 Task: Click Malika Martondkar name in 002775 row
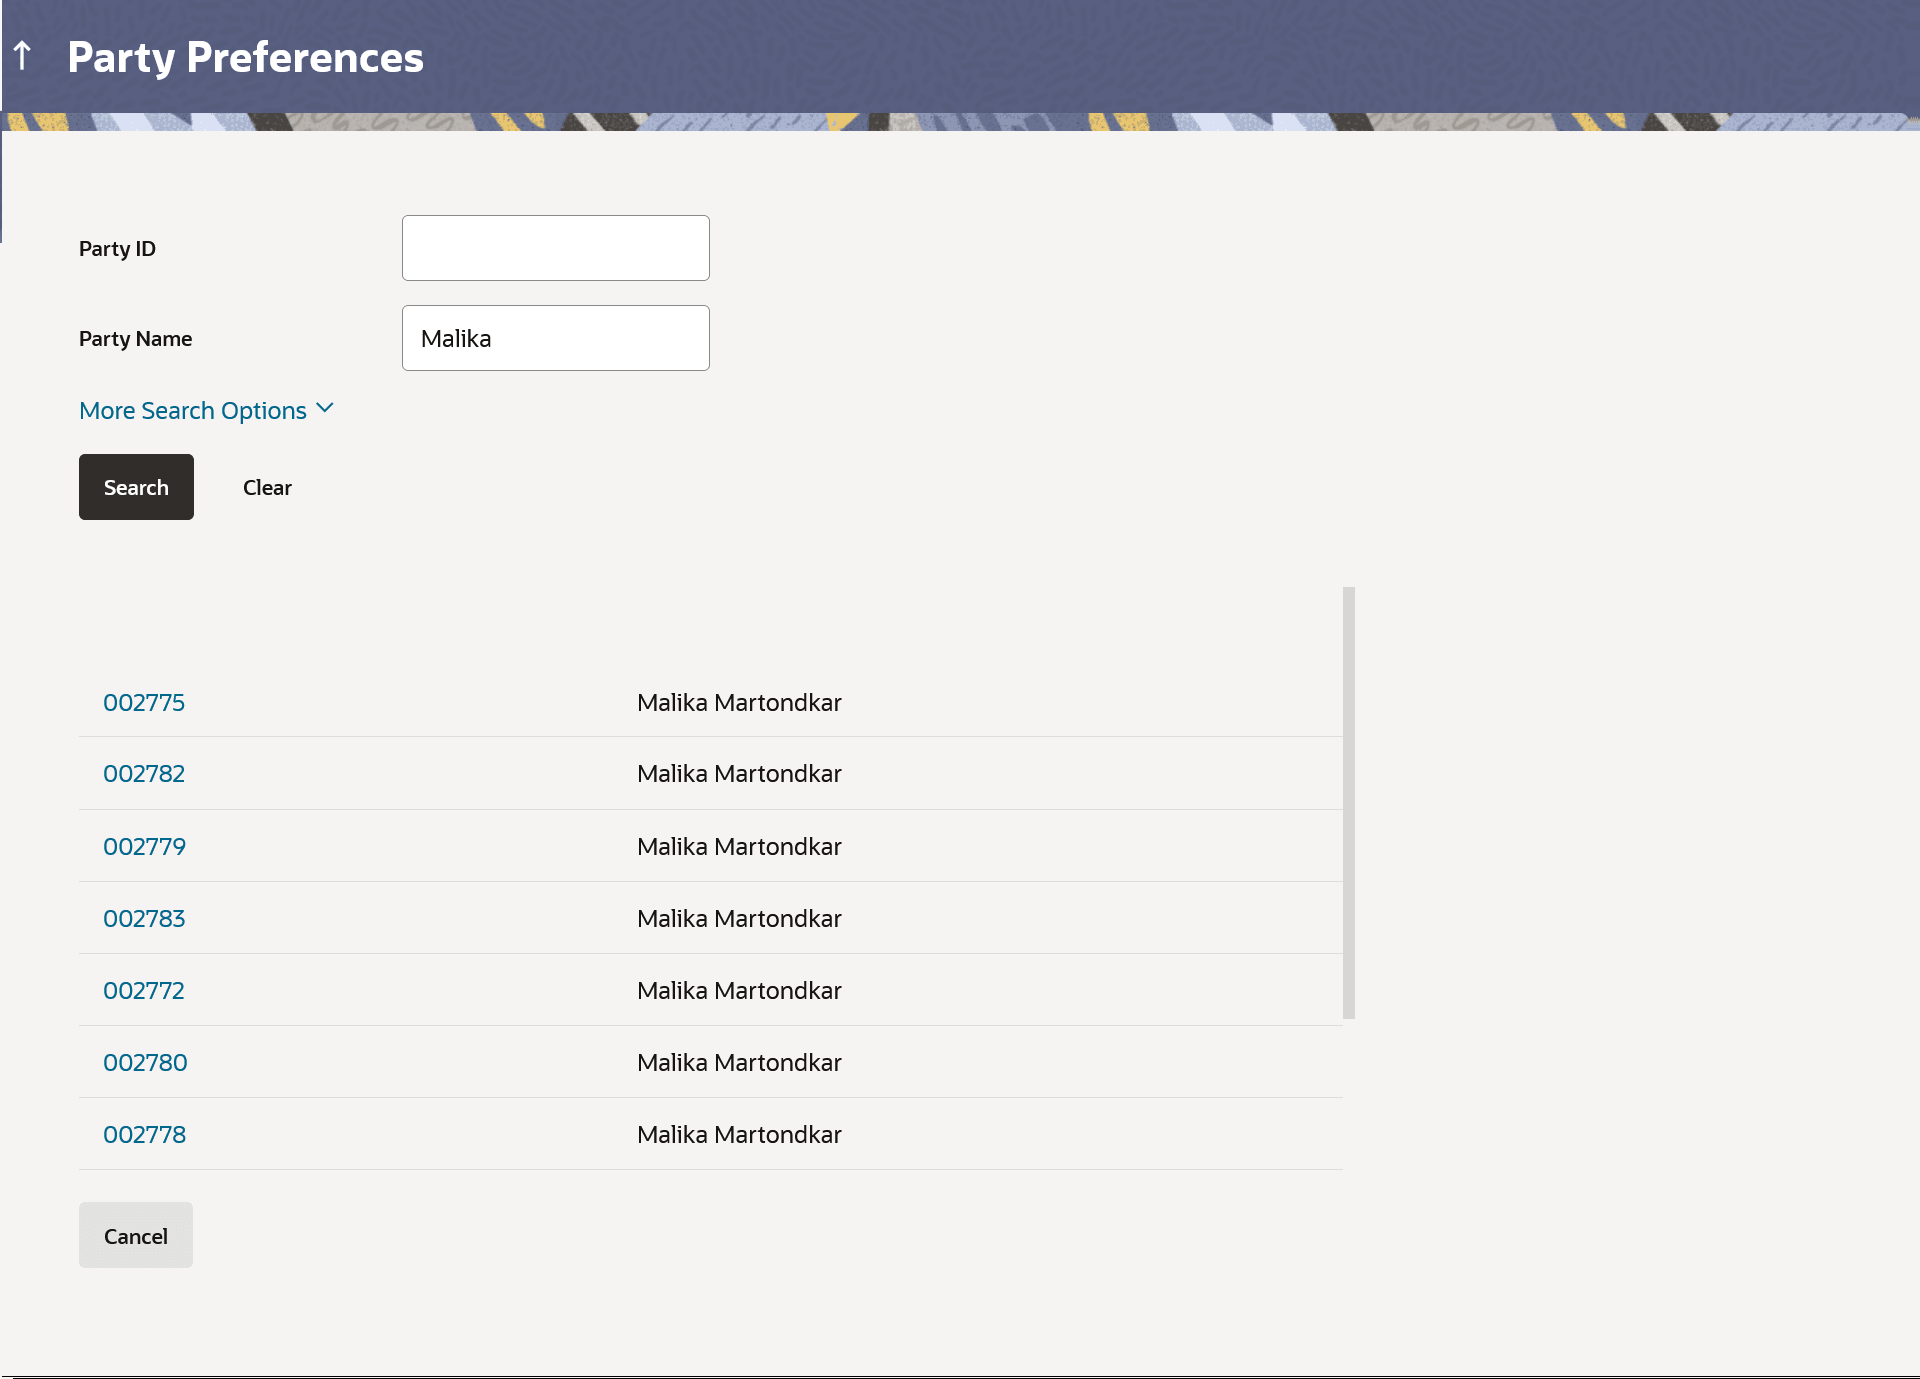click(739, 703)
